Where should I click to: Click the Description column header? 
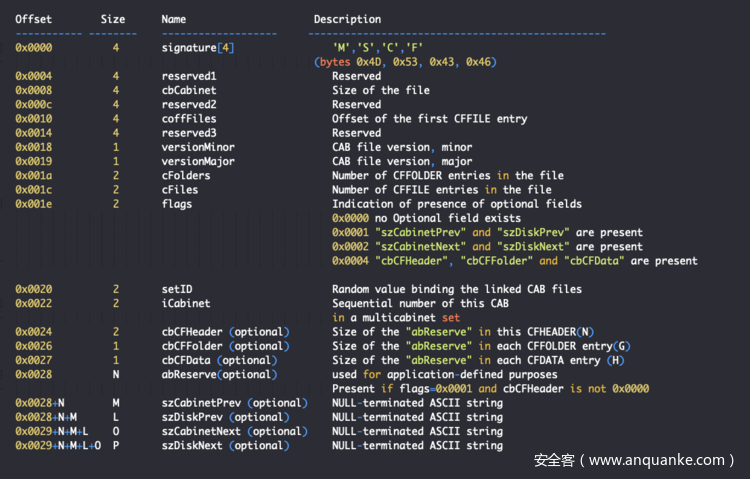click(347, 19)
